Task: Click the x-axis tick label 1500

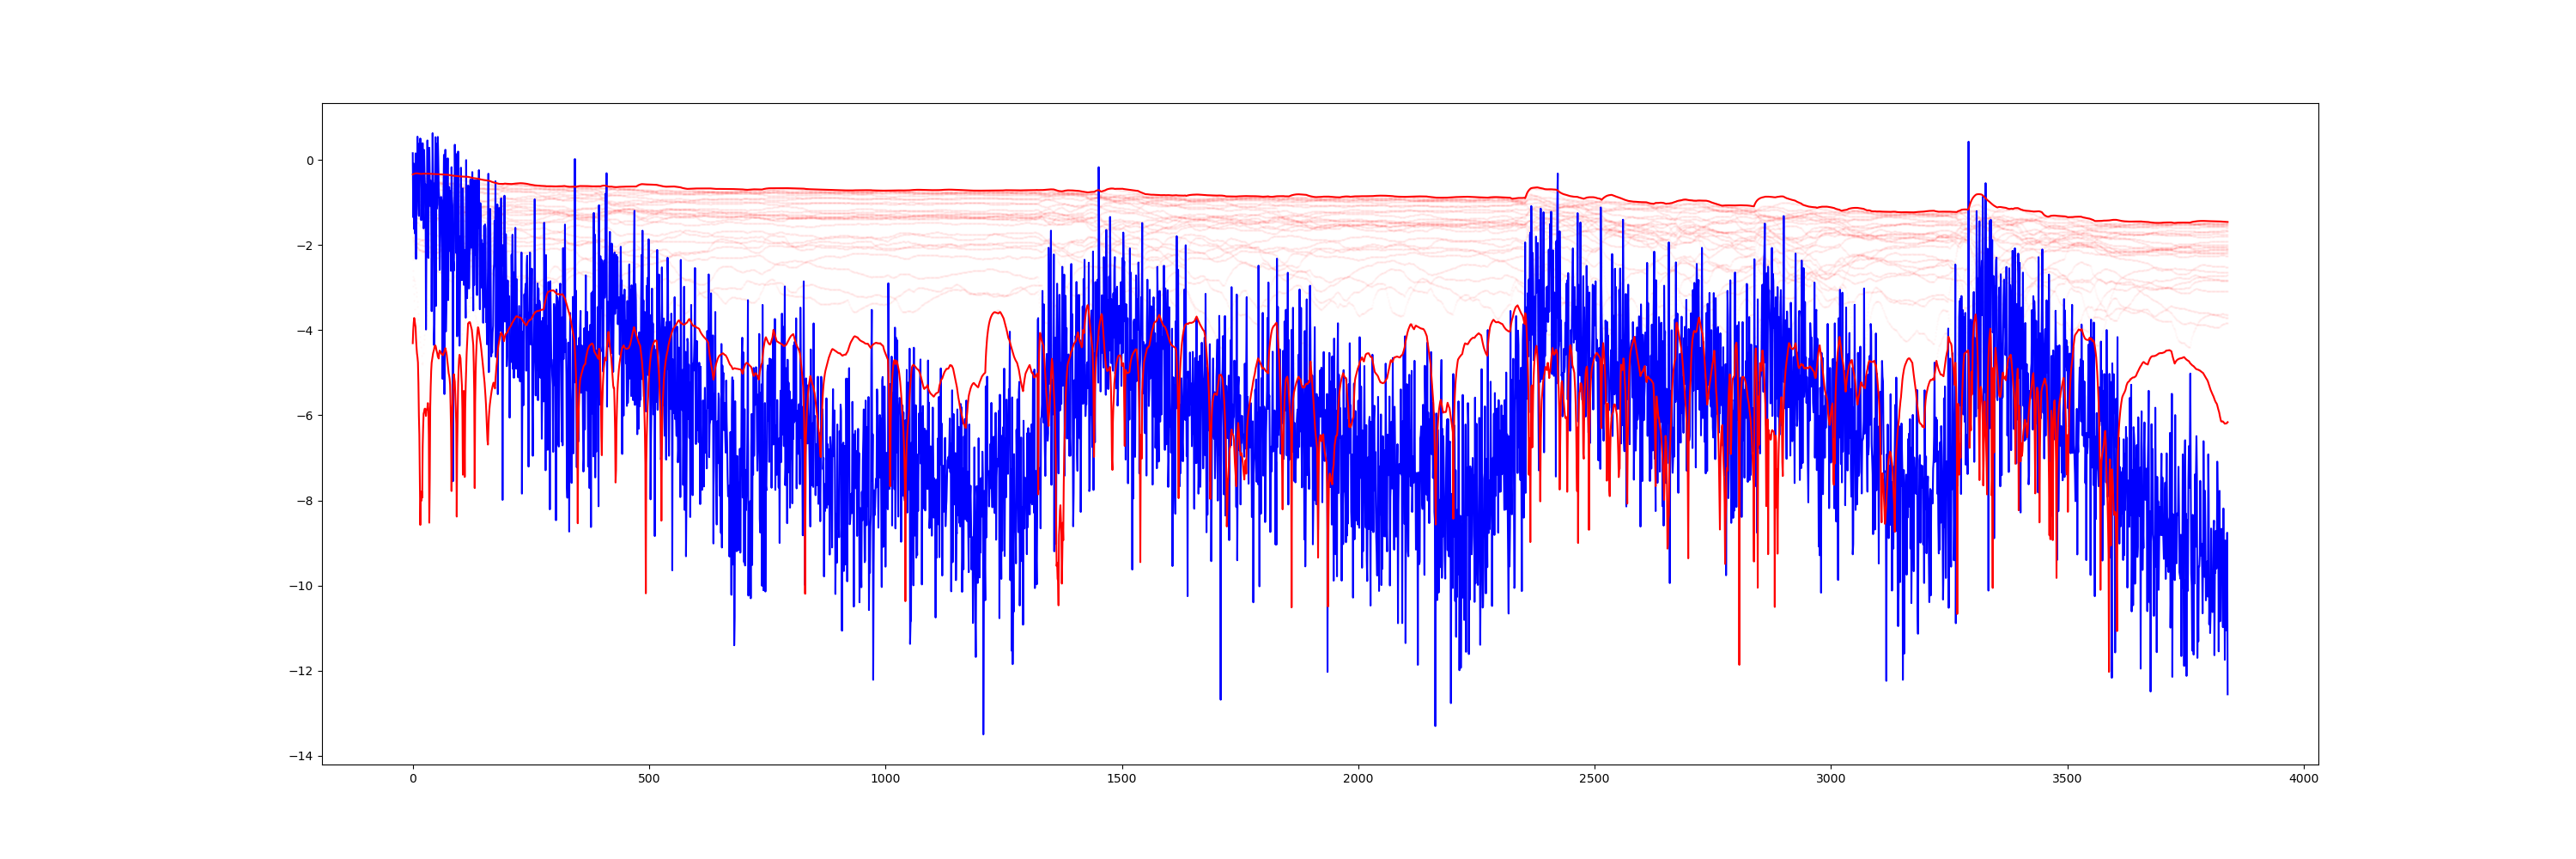Action: click(1122, 779)
